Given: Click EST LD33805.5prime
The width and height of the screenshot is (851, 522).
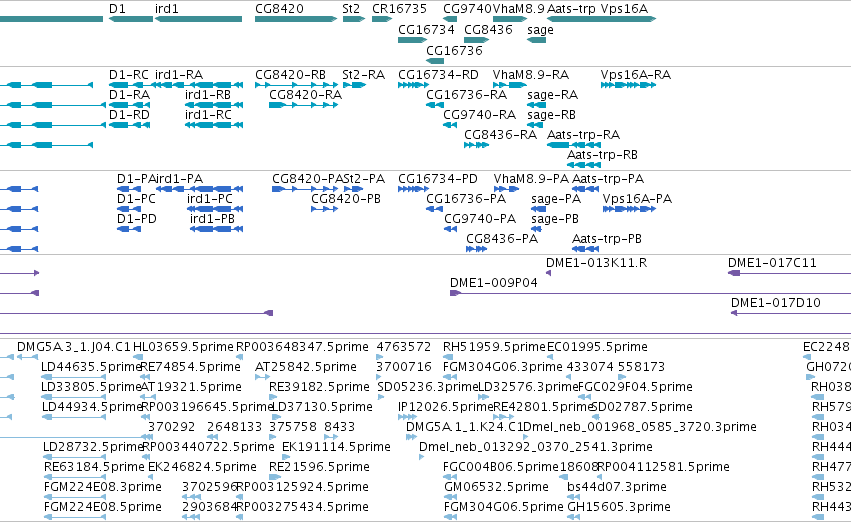Looking at the screenshot, I should [x=73, y=397].
